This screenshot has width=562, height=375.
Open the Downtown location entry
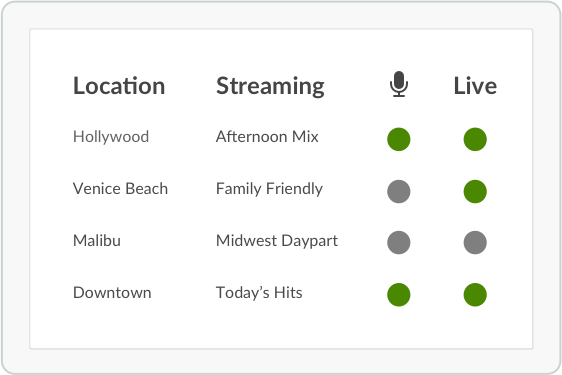(x=112, y=293)
